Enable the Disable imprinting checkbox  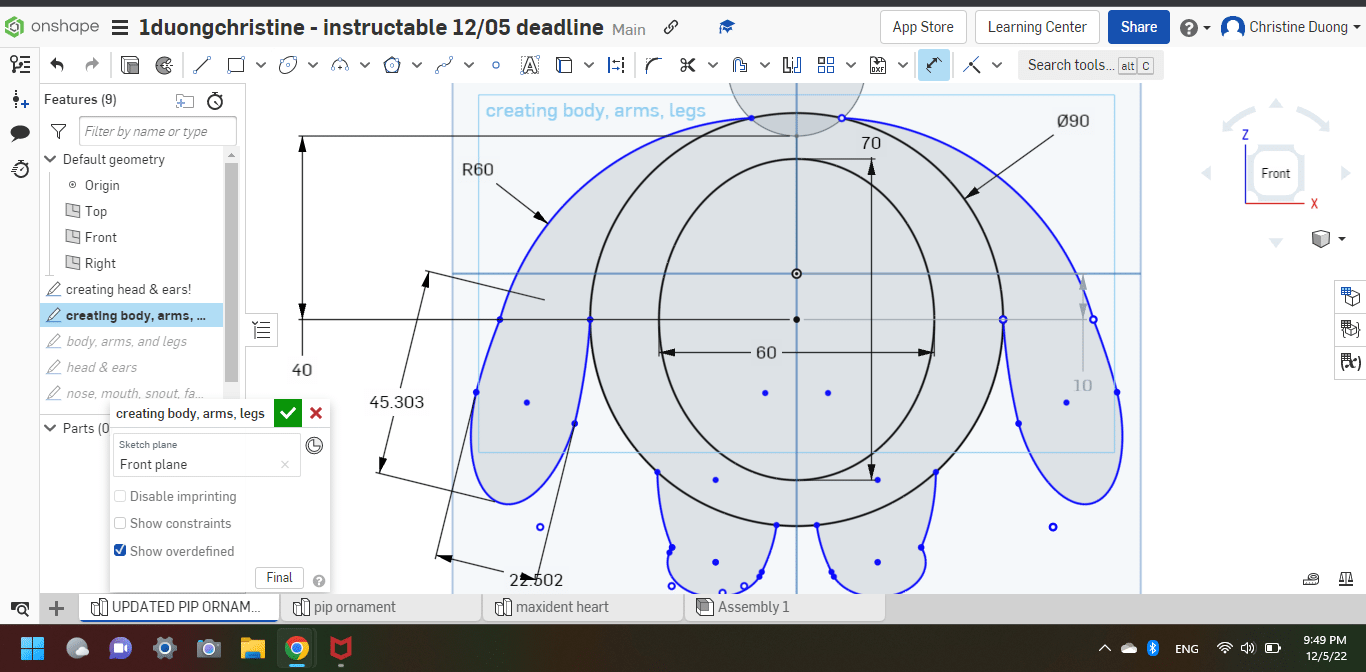[x=120, y=496]
